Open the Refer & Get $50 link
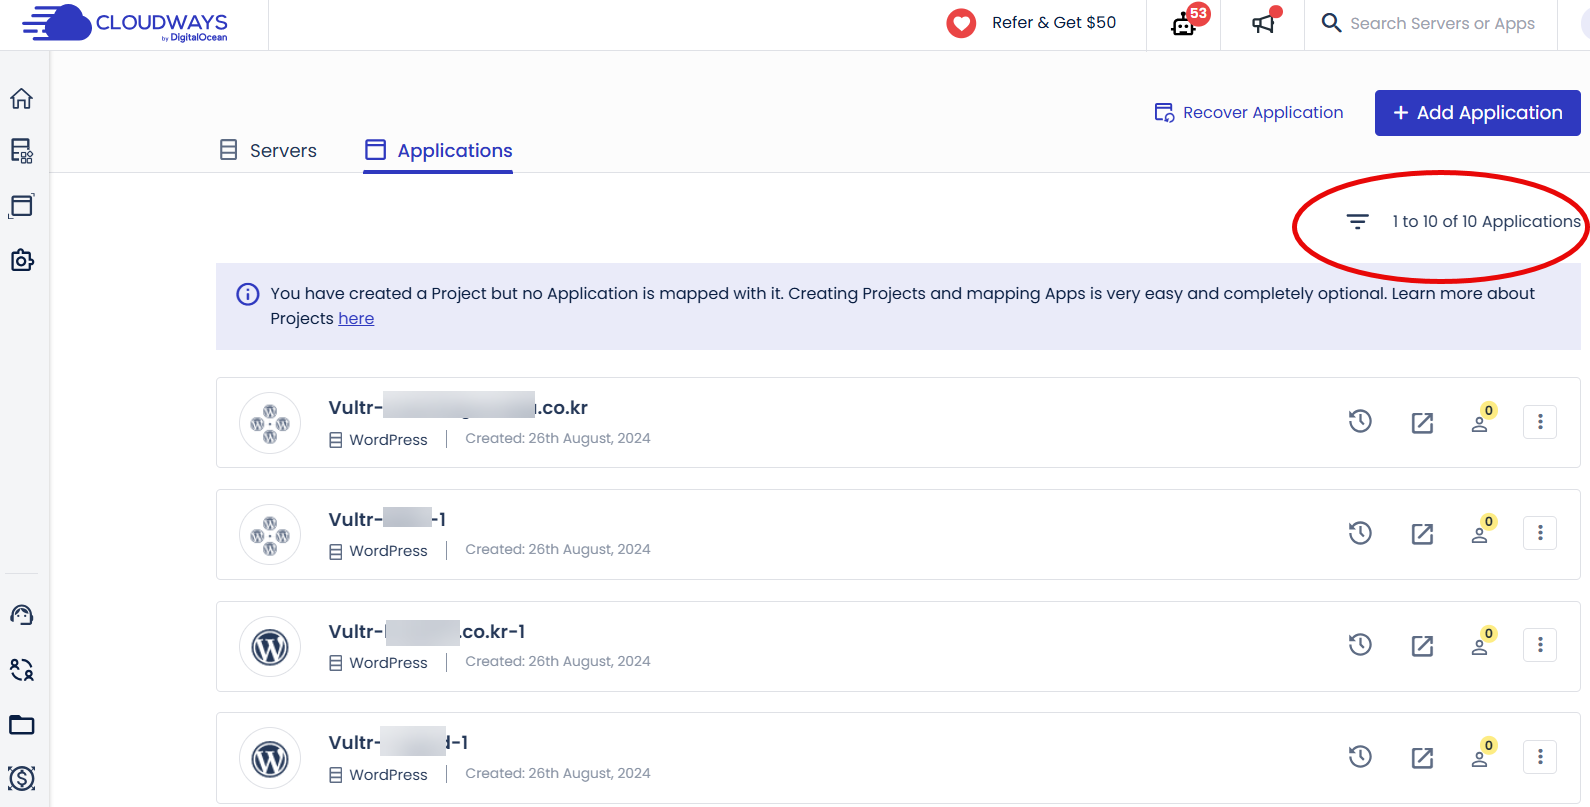This screenshot has width=1590, height=807. point(1054,23)
